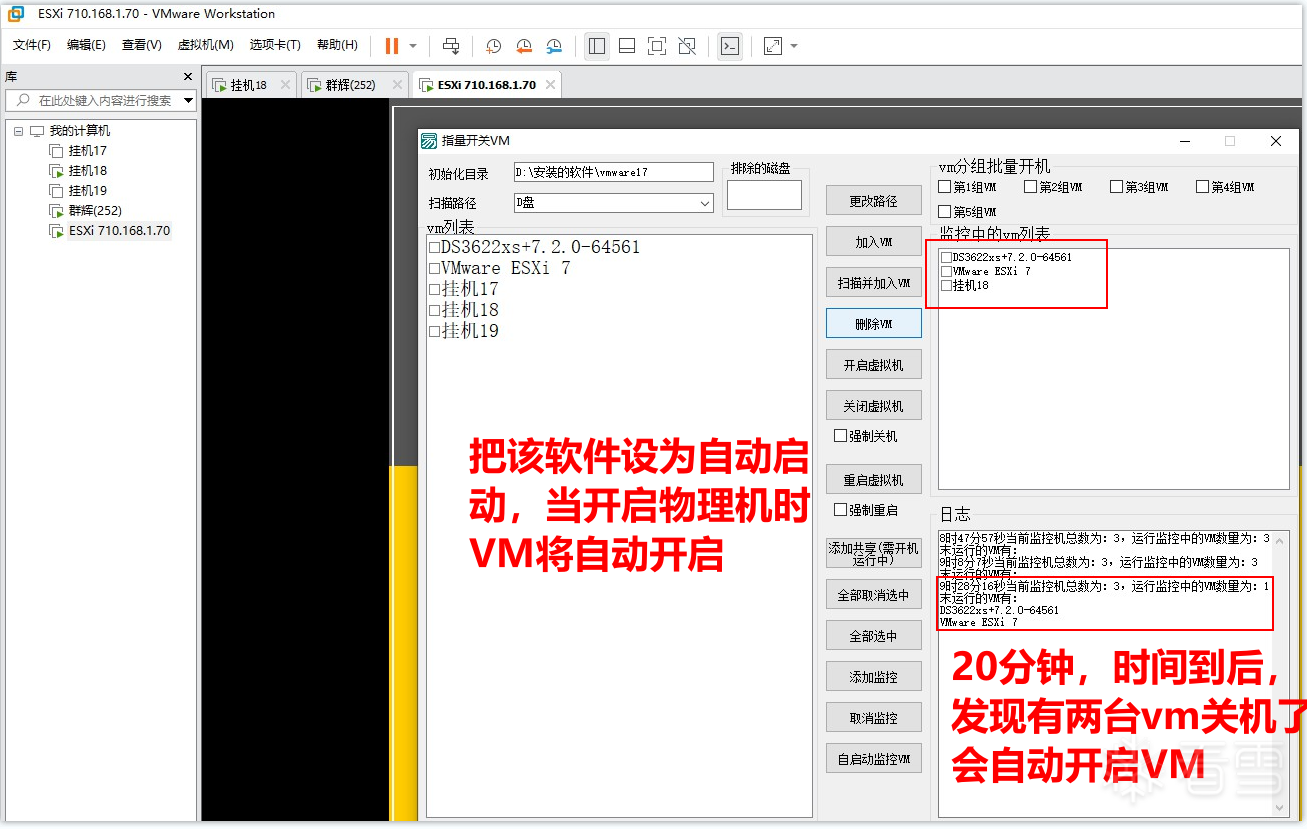Click the 全部选中 button
The image size is (1307, 829).
click(x=874, y=636)
